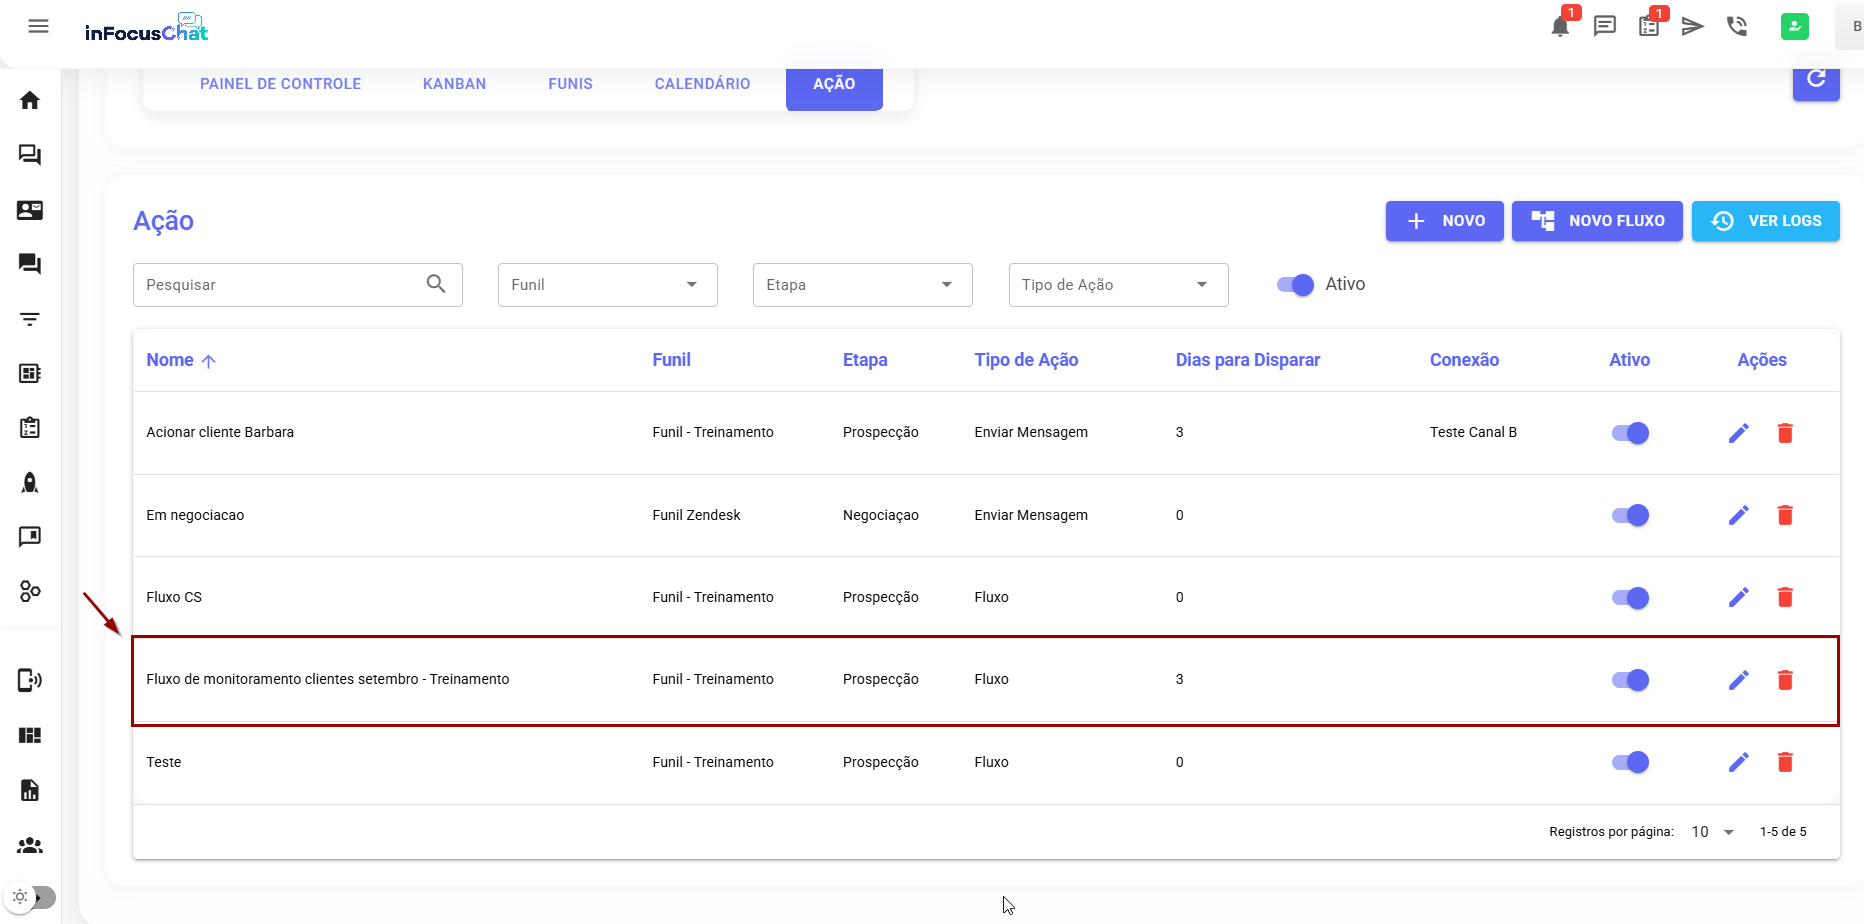The width and height of the screenshot is (1864, 924).
Task: Click the Pesquisar search field
Action: (282, 285)
